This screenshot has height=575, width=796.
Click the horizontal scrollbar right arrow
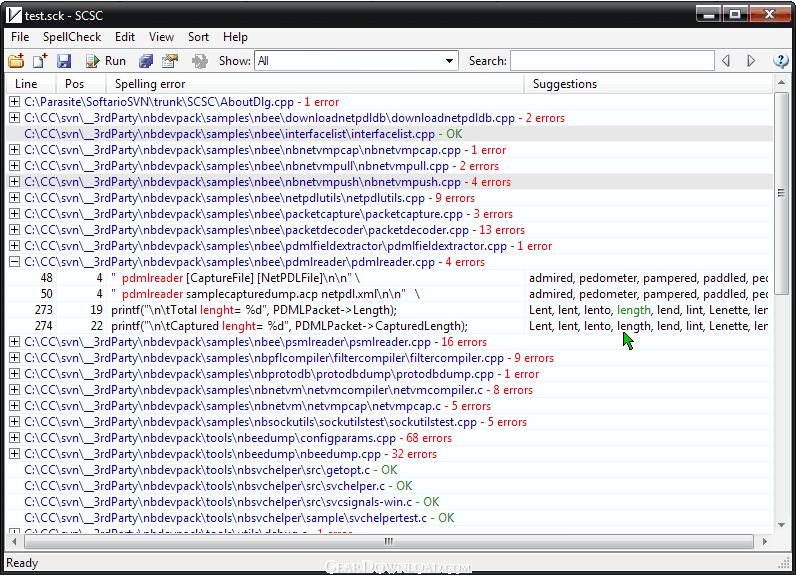click(765, 542)
